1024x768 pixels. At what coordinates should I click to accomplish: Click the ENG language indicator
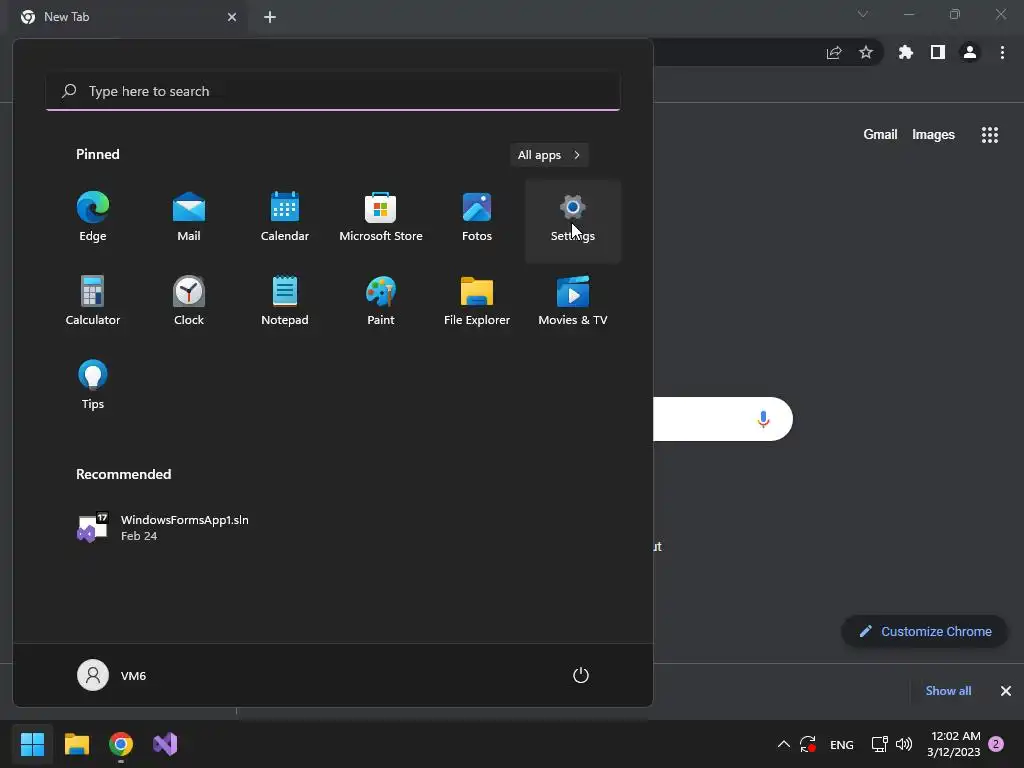point(841,744)
